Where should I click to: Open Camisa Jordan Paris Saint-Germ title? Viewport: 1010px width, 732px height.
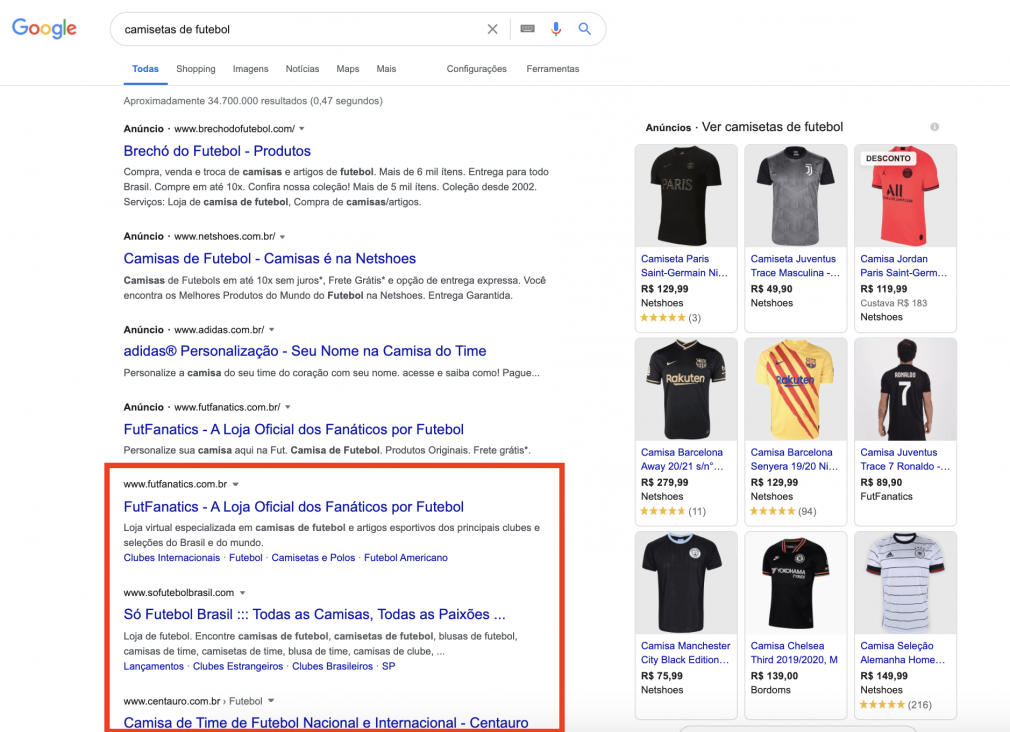click(x=904, y=265)
